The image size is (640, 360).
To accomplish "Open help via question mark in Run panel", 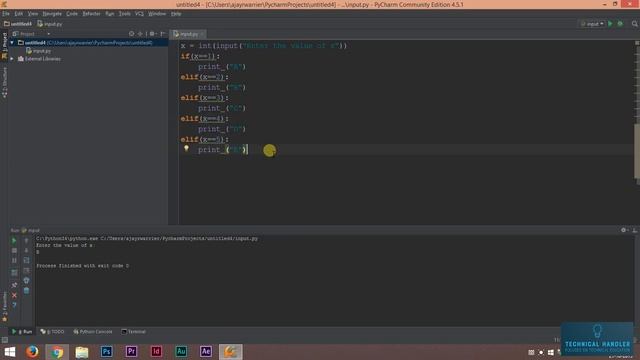I will pos(14,305).
